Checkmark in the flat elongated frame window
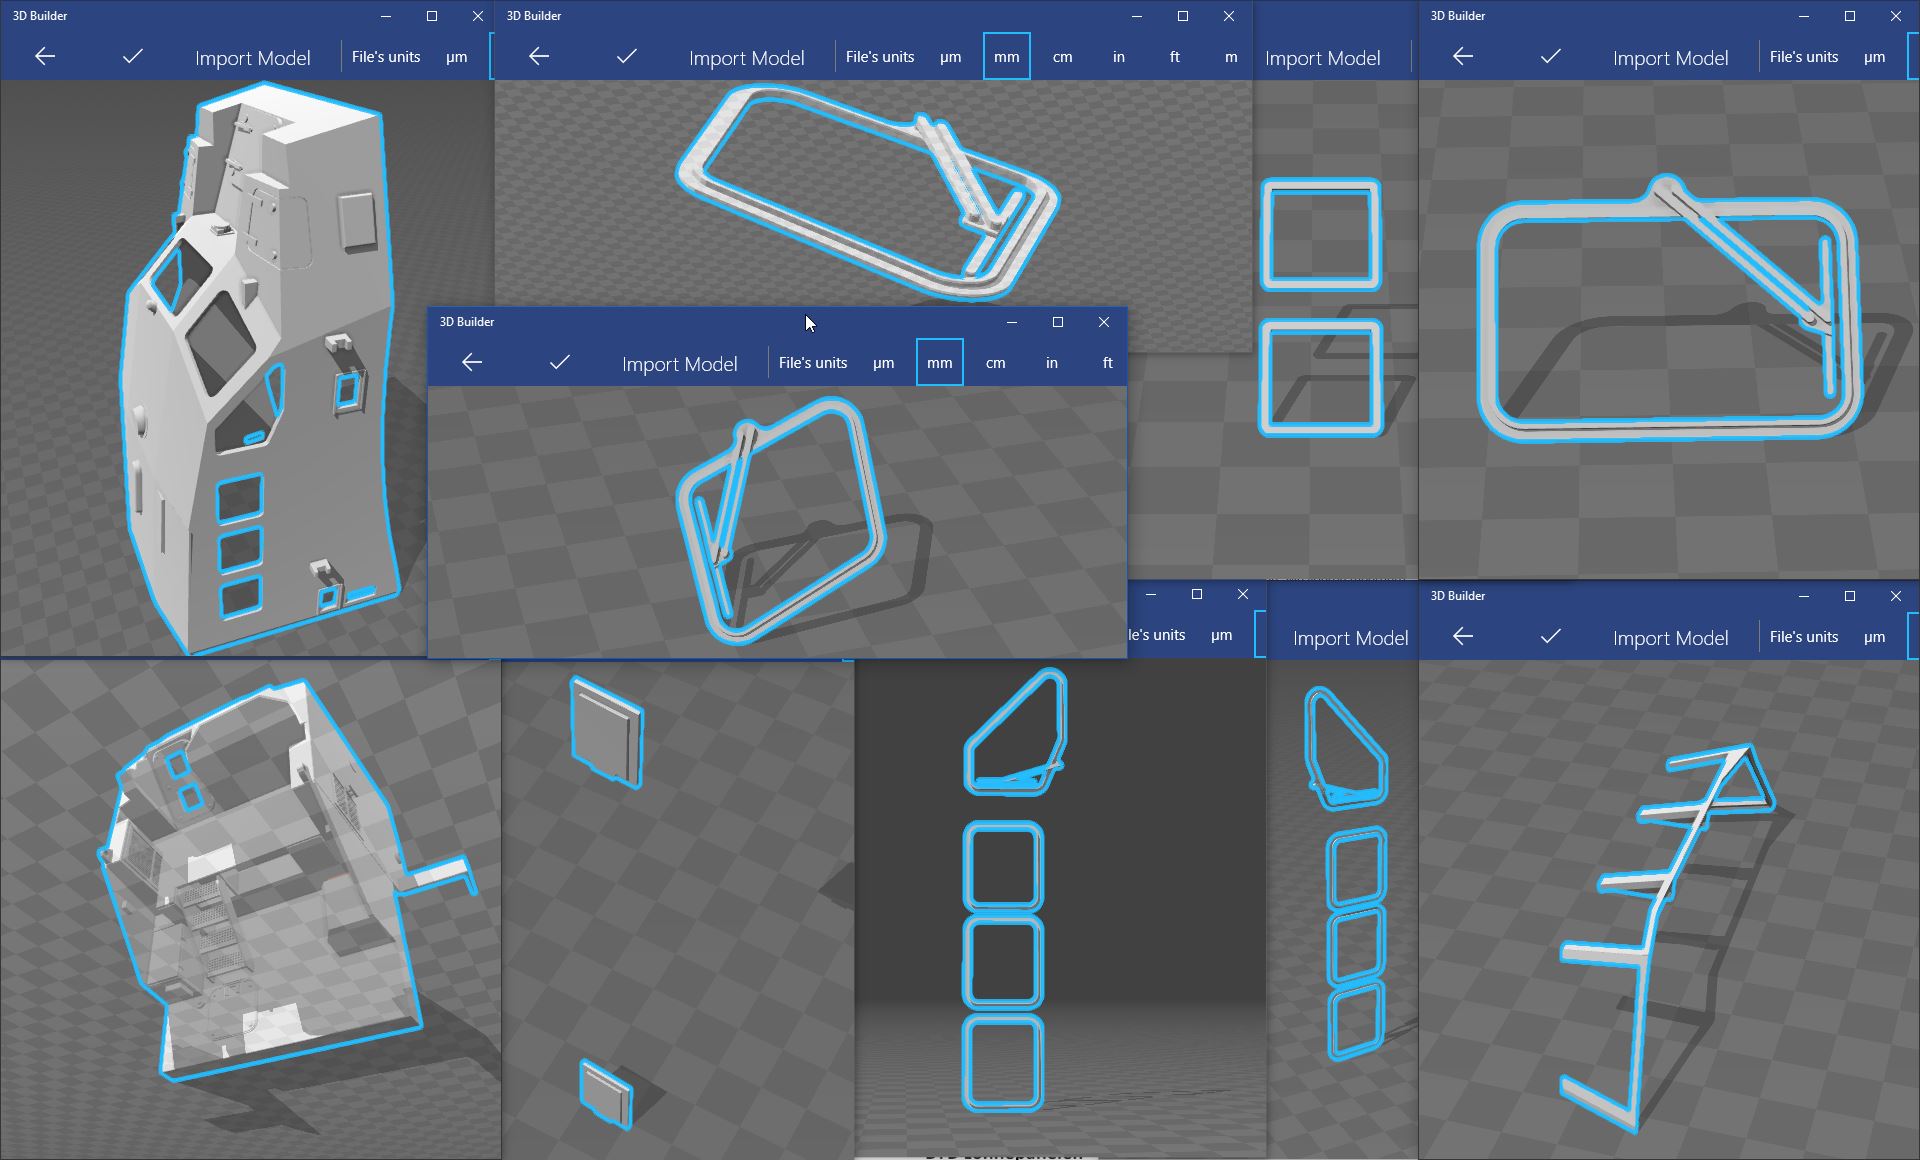The image size is (1920, 1160). (627, 56)
